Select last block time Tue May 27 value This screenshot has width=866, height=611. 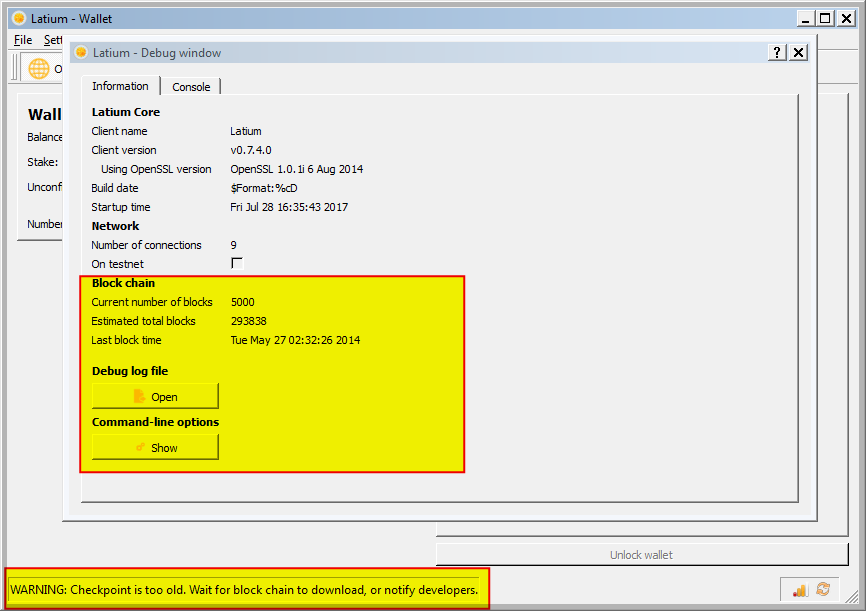click(x=295, y=340)
